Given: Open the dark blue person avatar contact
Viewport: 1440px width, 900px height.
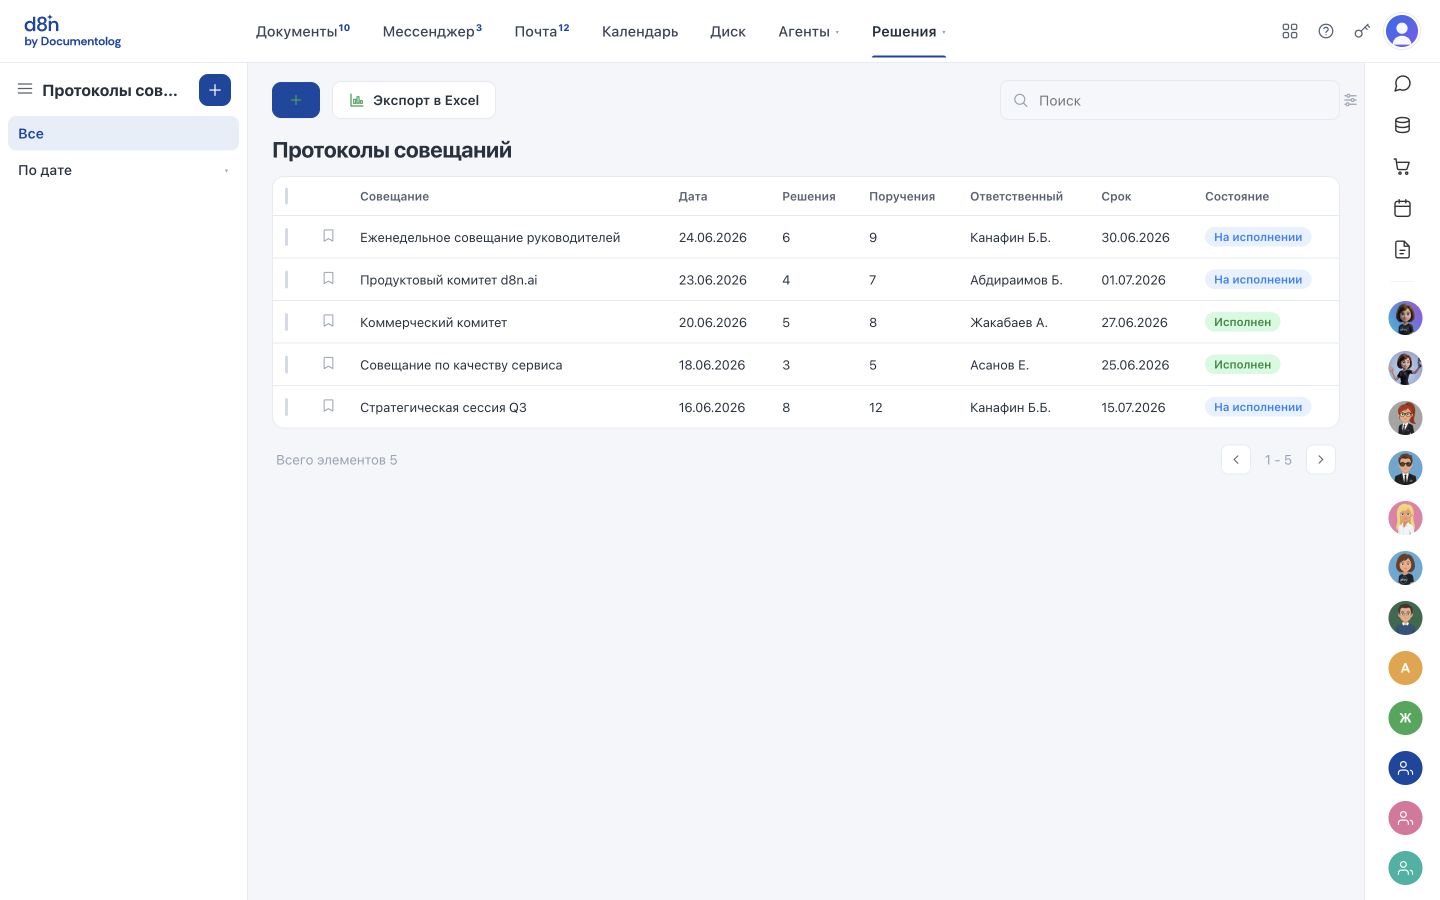Looking at the screenshot, I should click(x=1405, y=768).
